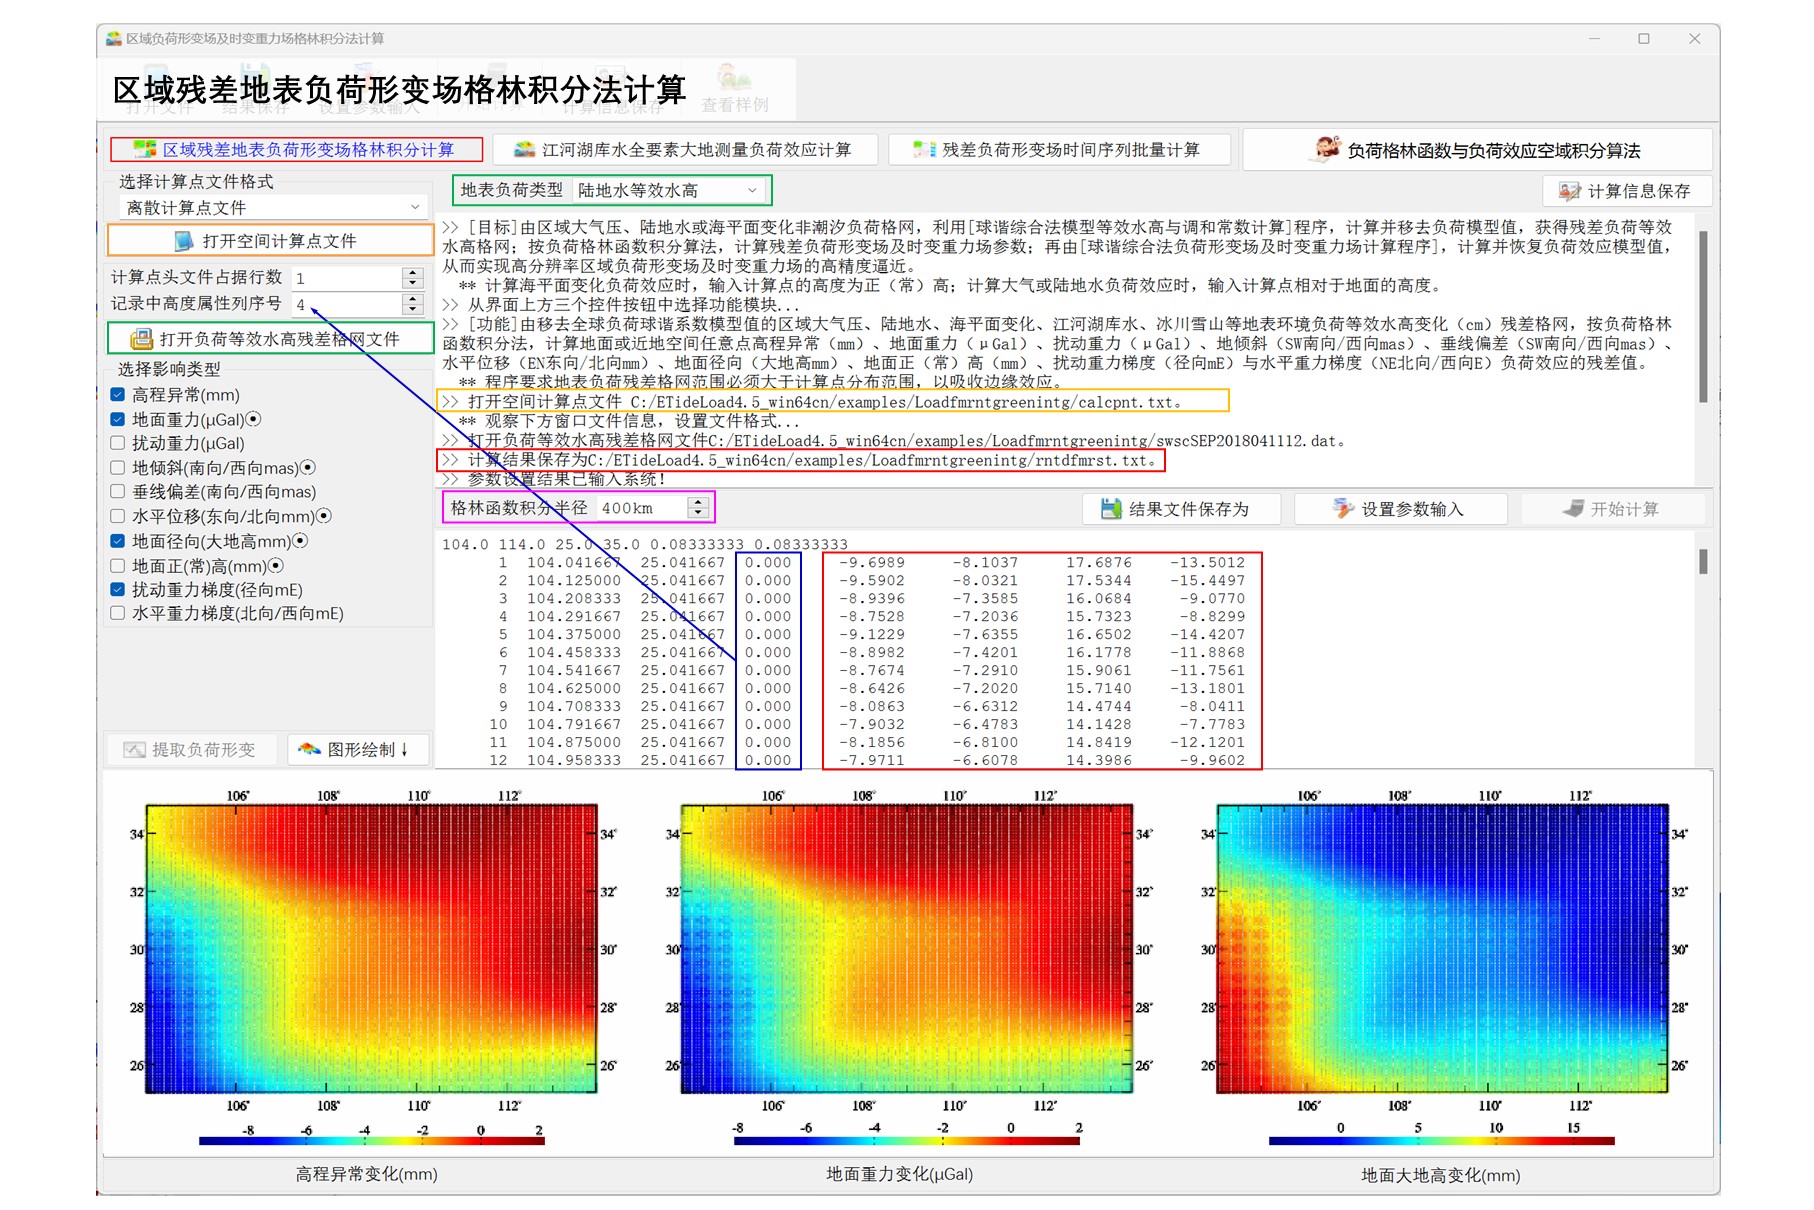Click the 提取负荷形变 icon

135,750
